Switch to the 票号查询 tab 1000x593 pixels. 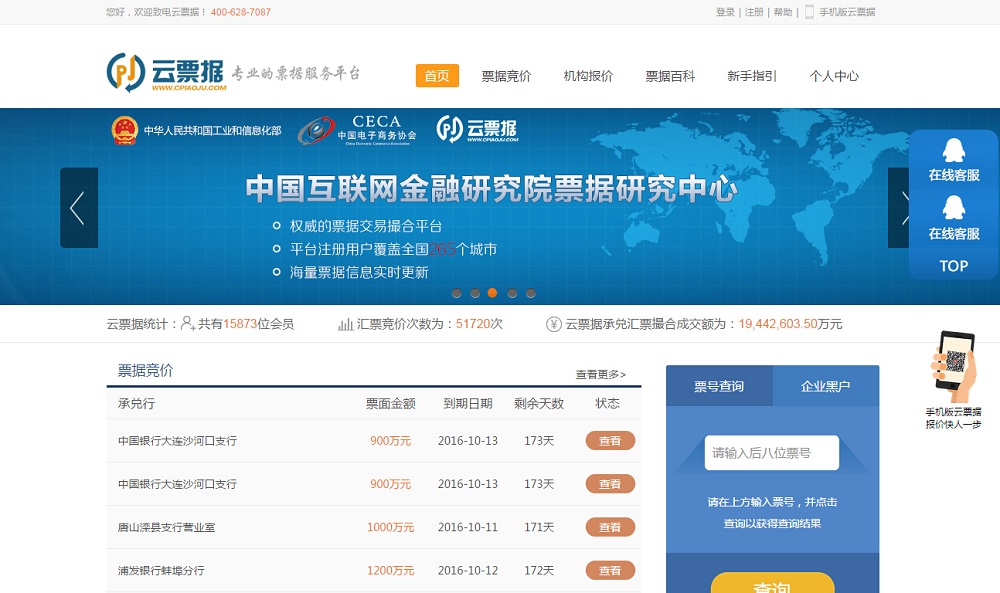tap(719, 386)
